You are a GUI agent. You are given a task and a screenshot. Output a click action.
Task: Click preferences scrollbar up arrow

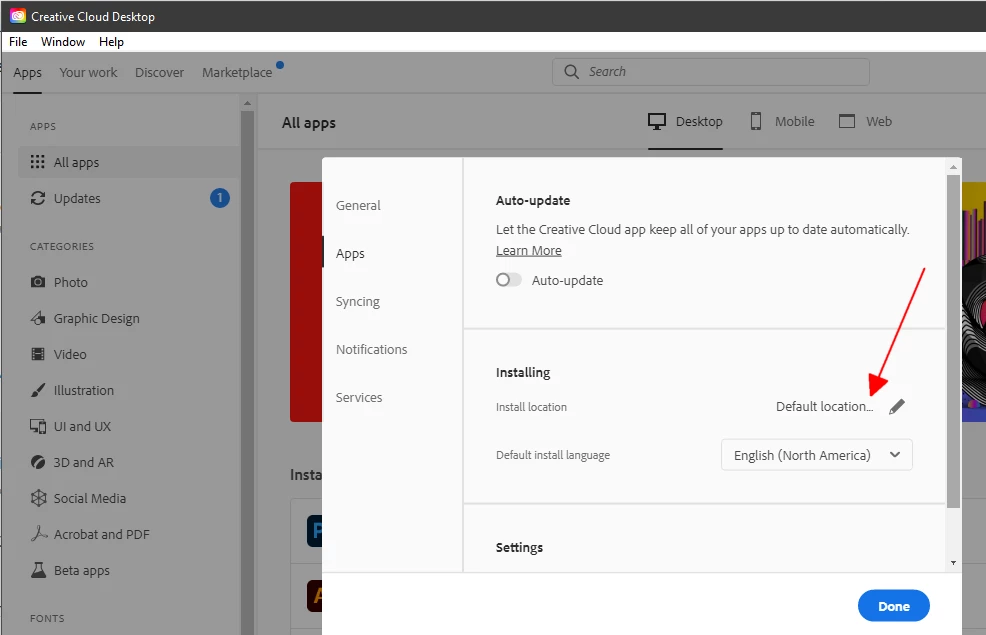click(x=953, y=167)
